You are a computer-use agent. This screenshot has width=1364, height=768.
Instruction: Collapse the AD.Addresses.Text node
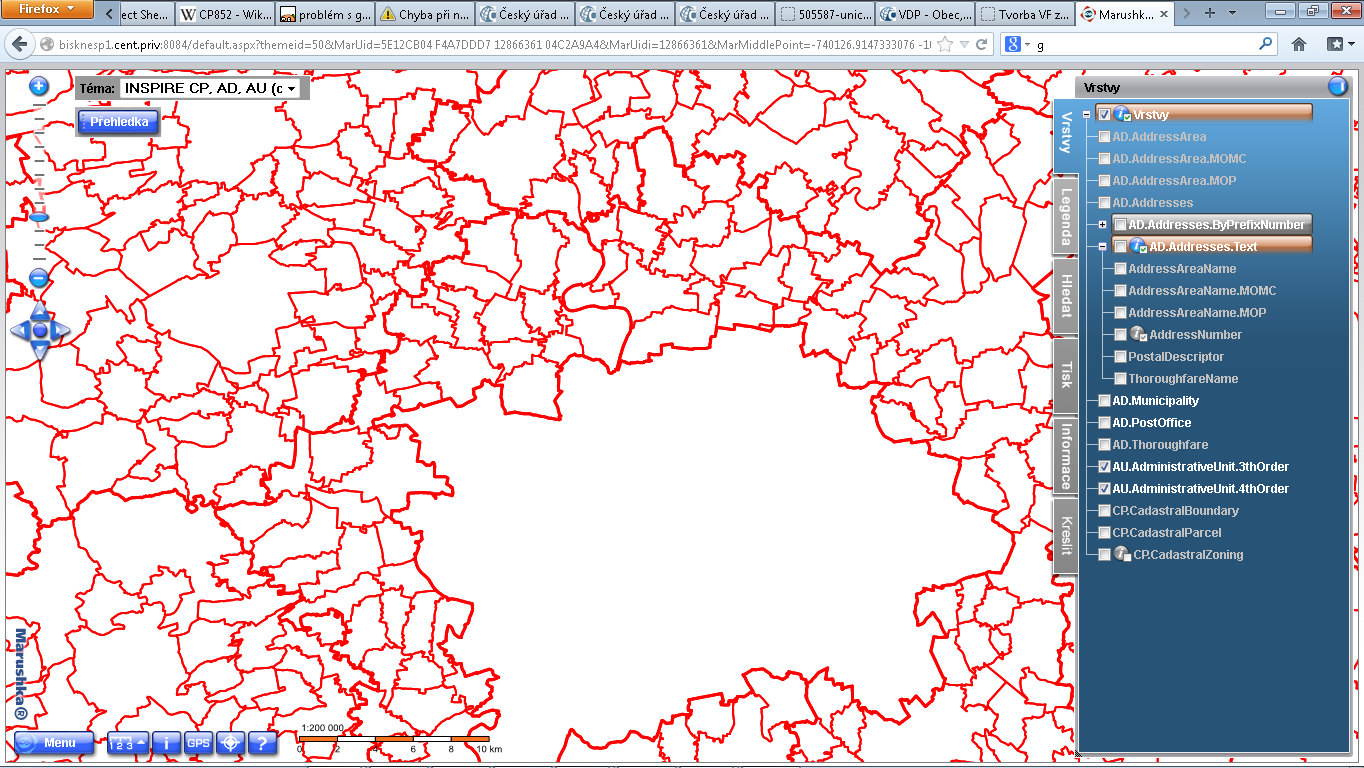[x=1102, y=247]
